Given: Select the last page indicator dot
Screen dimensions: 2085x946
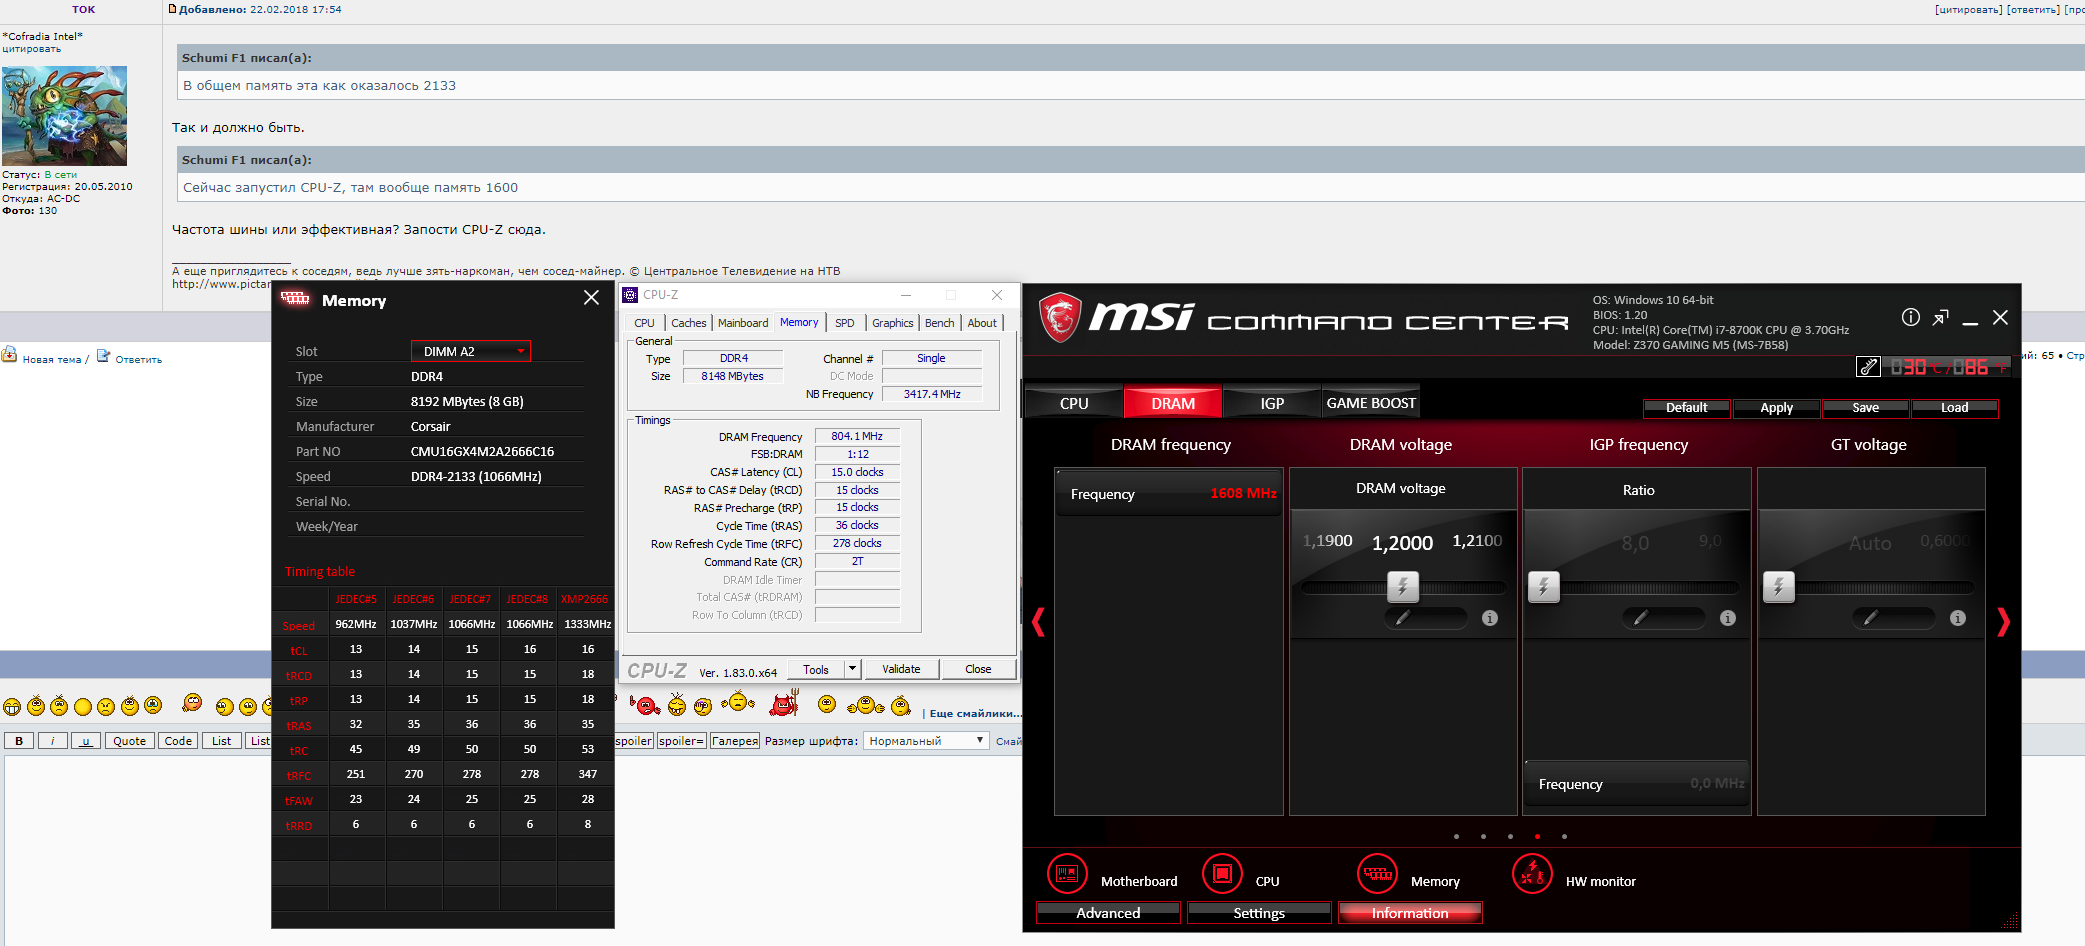Looking at the screenshot, I should [x=1564, y=836].
